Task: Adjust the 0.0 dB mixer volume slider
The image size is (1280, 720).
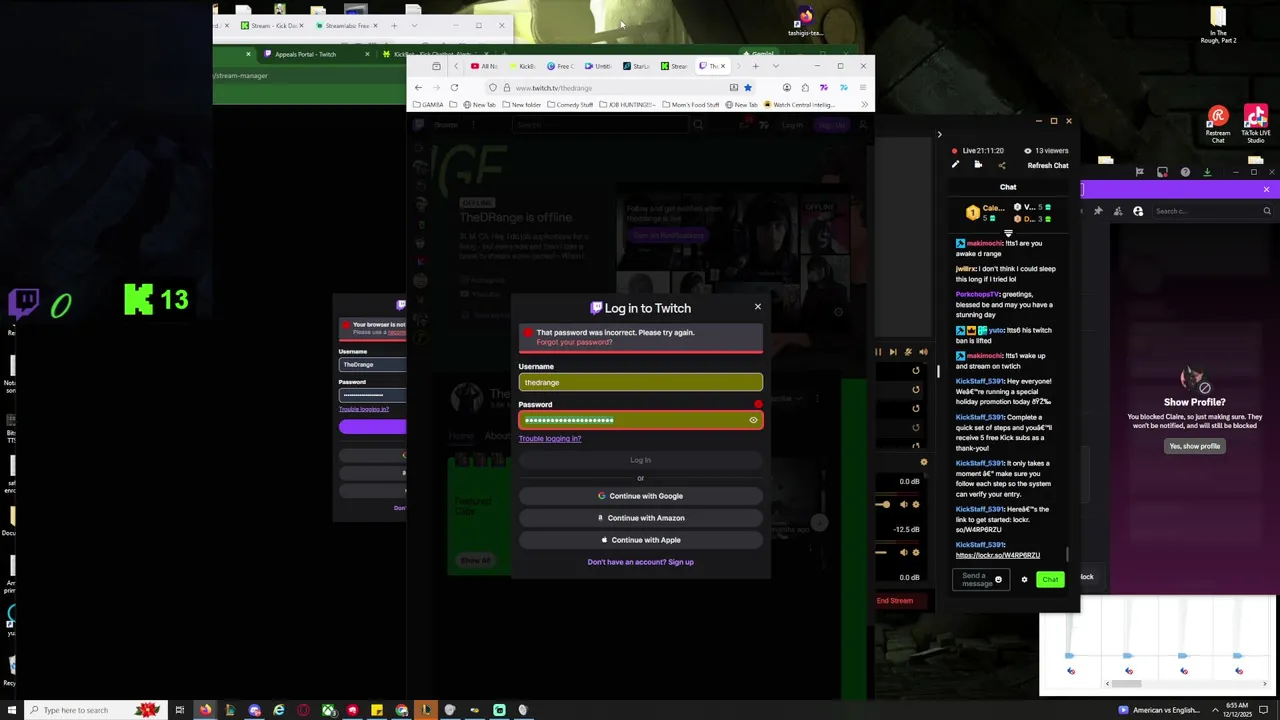Action: [x=884, y=504]
